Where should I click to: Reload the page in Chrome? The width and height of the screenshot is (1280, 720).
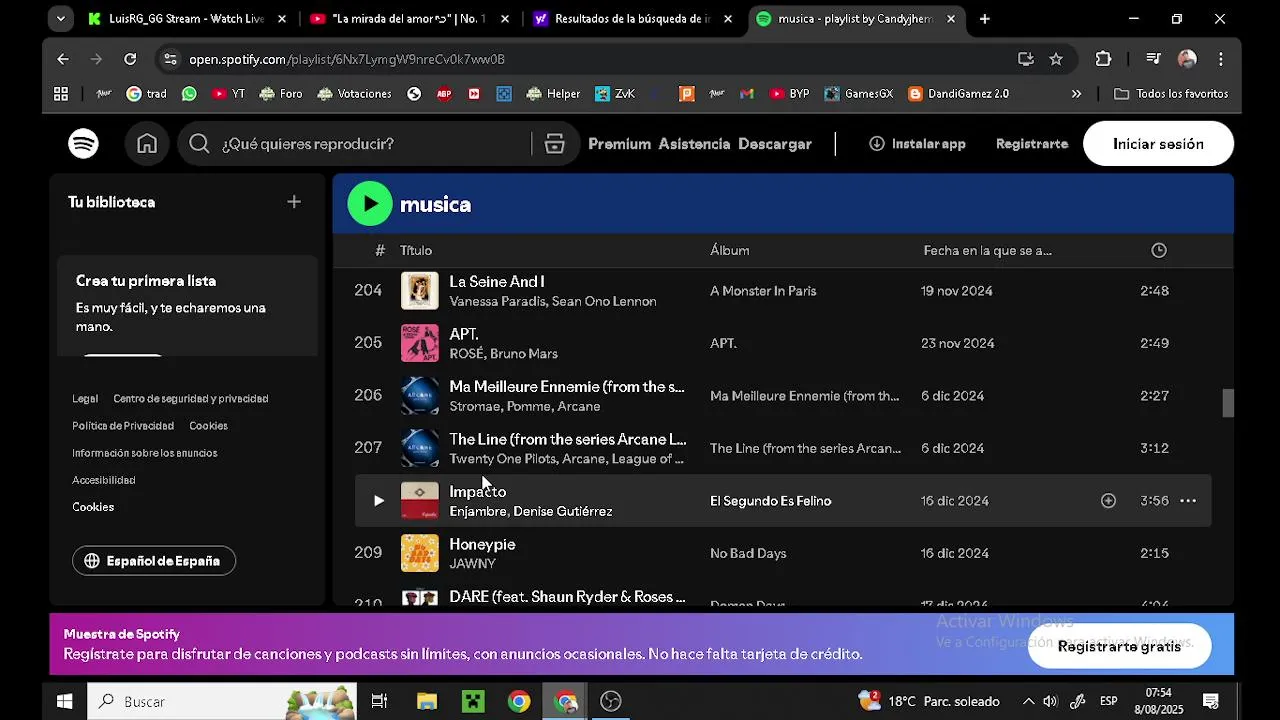click(x=130, y=59)
